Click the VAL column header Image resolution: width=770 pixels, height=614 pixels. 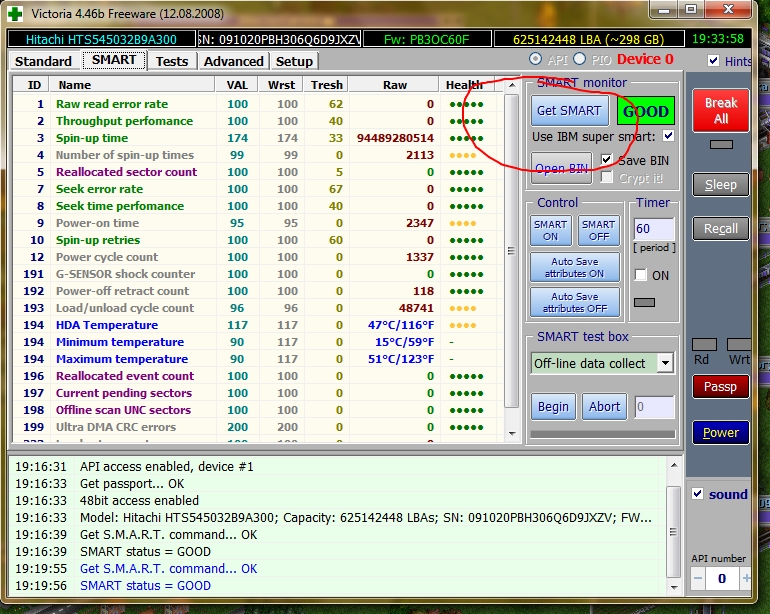[x=237, y=85]
